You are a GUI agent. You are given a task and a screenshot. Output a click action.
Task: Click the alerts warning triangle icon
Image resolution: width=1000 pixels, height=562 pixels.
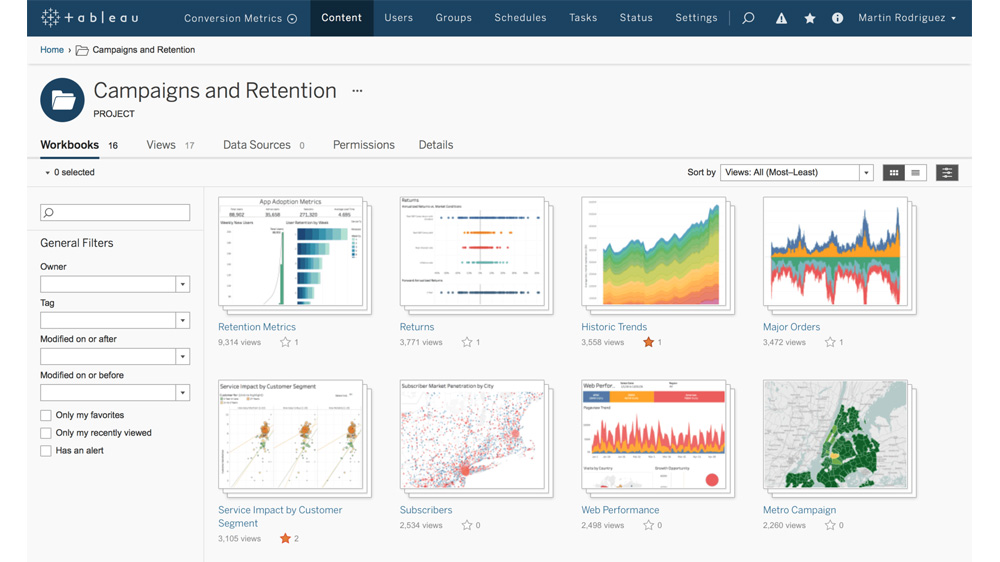click(x=782, y=18)
